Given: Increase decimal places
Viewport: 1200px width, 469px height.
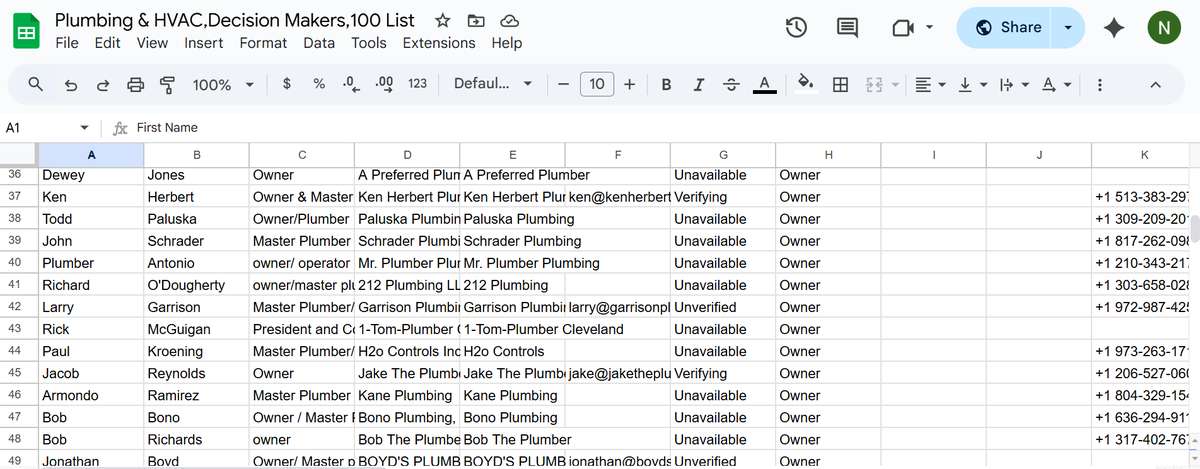Looking at the screenshot, I should pyautogui.click(x=384, y=85).
